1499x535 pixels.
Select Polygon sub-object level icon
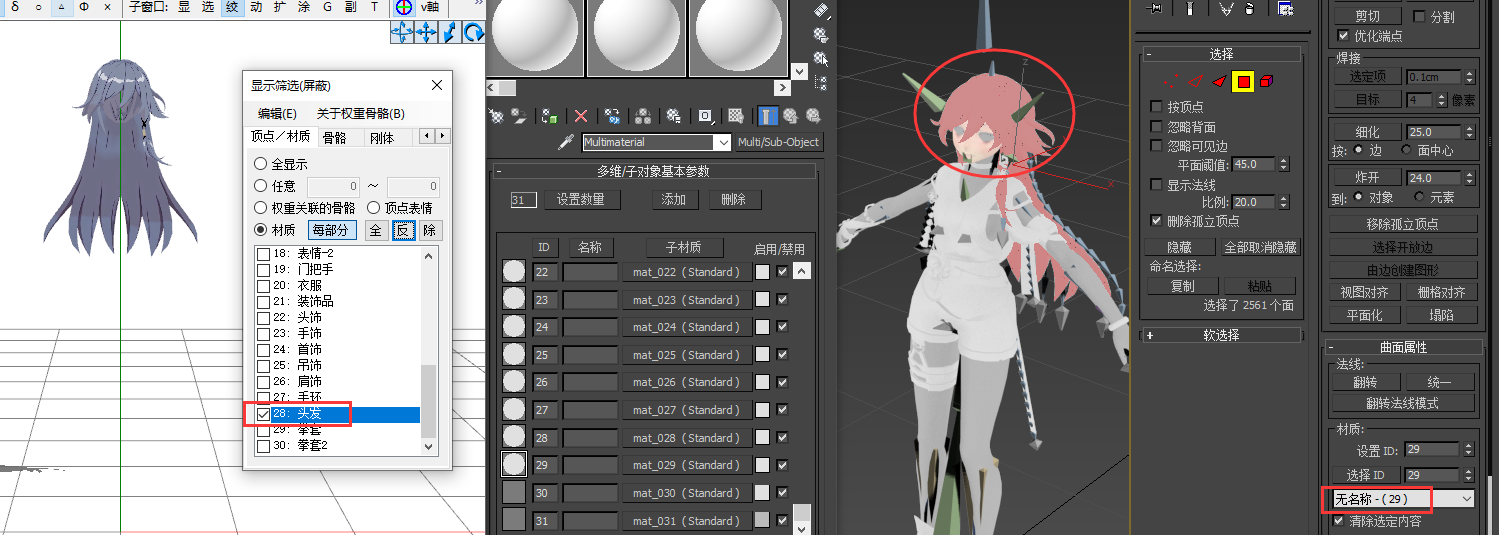pos(1243,82)
